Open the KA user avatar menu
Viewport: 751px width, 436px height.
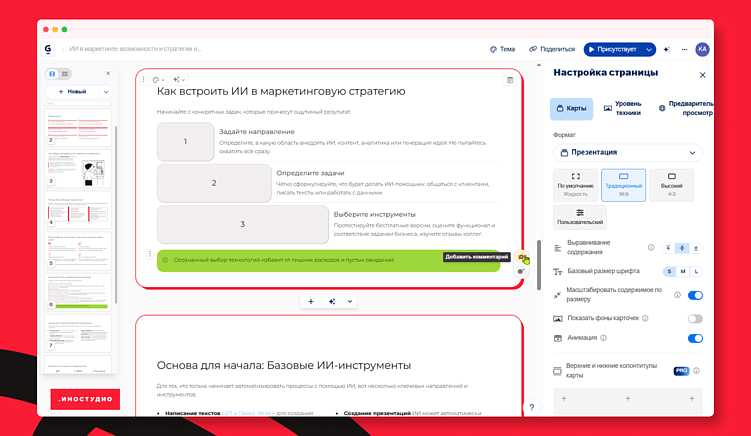[702, 49]
